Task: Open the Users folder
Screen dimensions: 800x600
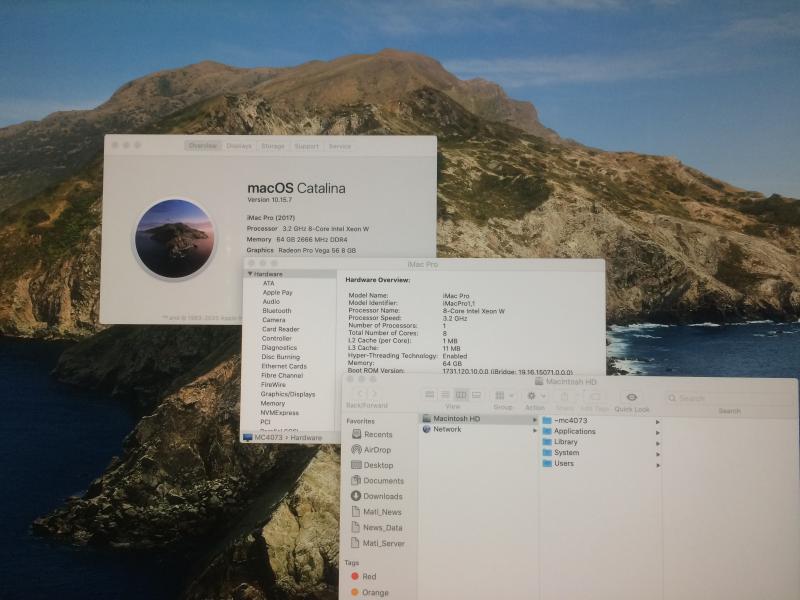Action: tap(558, 463)
